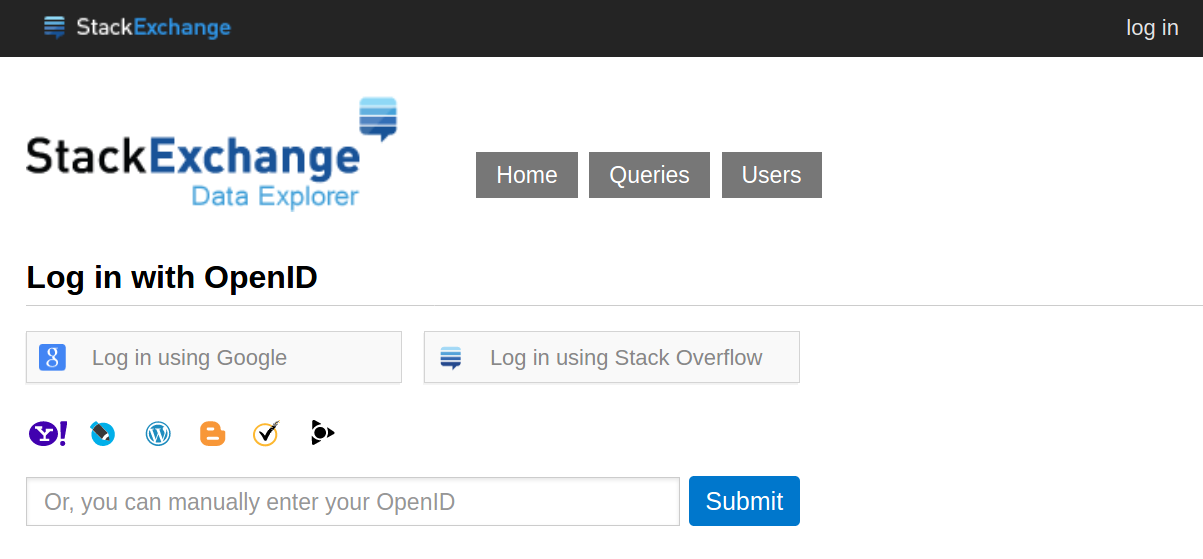Choose the Verisign checkmark provider icon

click(x=266, y=433)
